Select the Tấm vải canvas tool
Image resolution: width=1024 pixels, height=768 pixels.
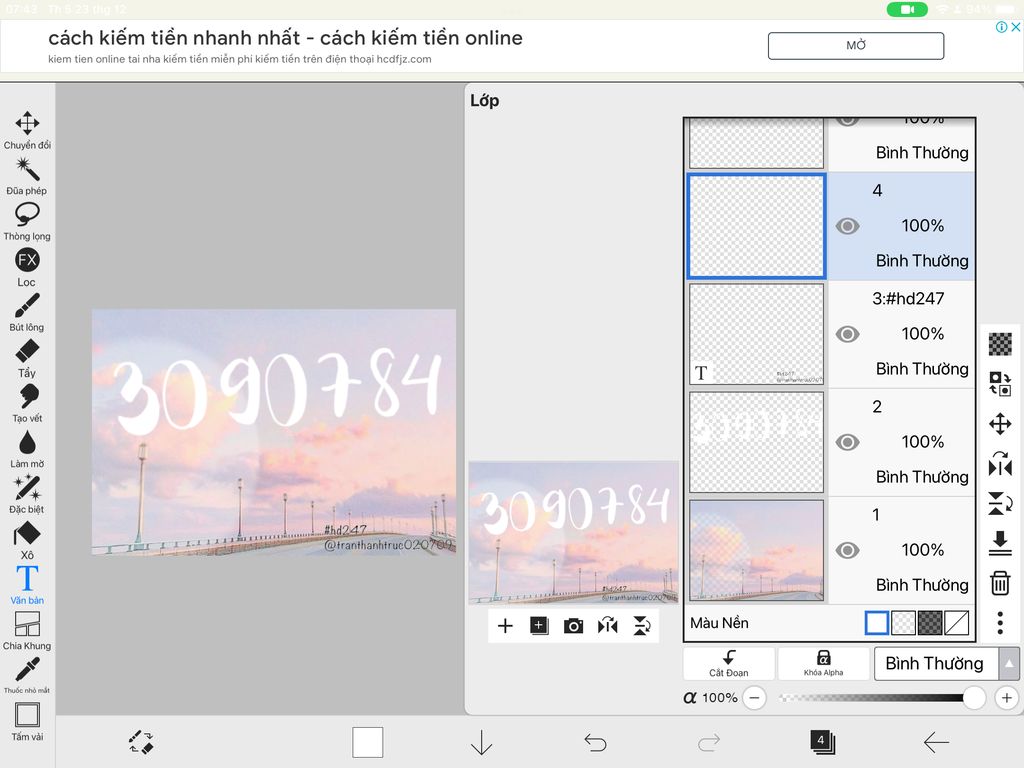click(27, 722)
